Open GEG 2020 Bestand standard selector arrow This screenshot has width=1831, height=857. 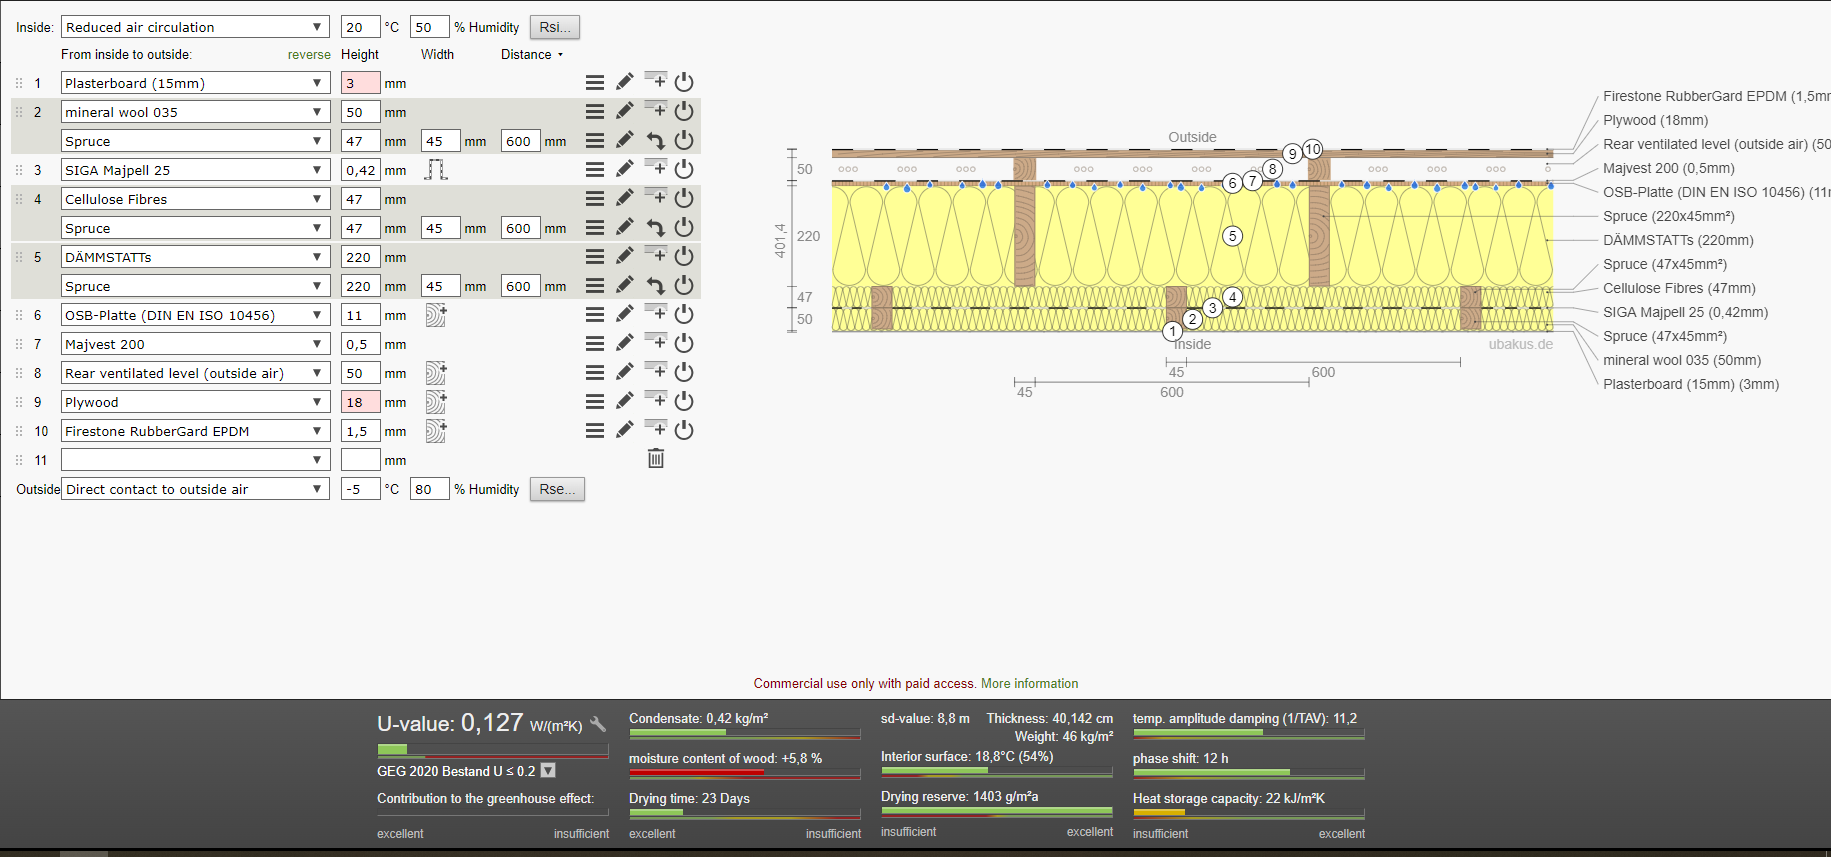point(548,771)
